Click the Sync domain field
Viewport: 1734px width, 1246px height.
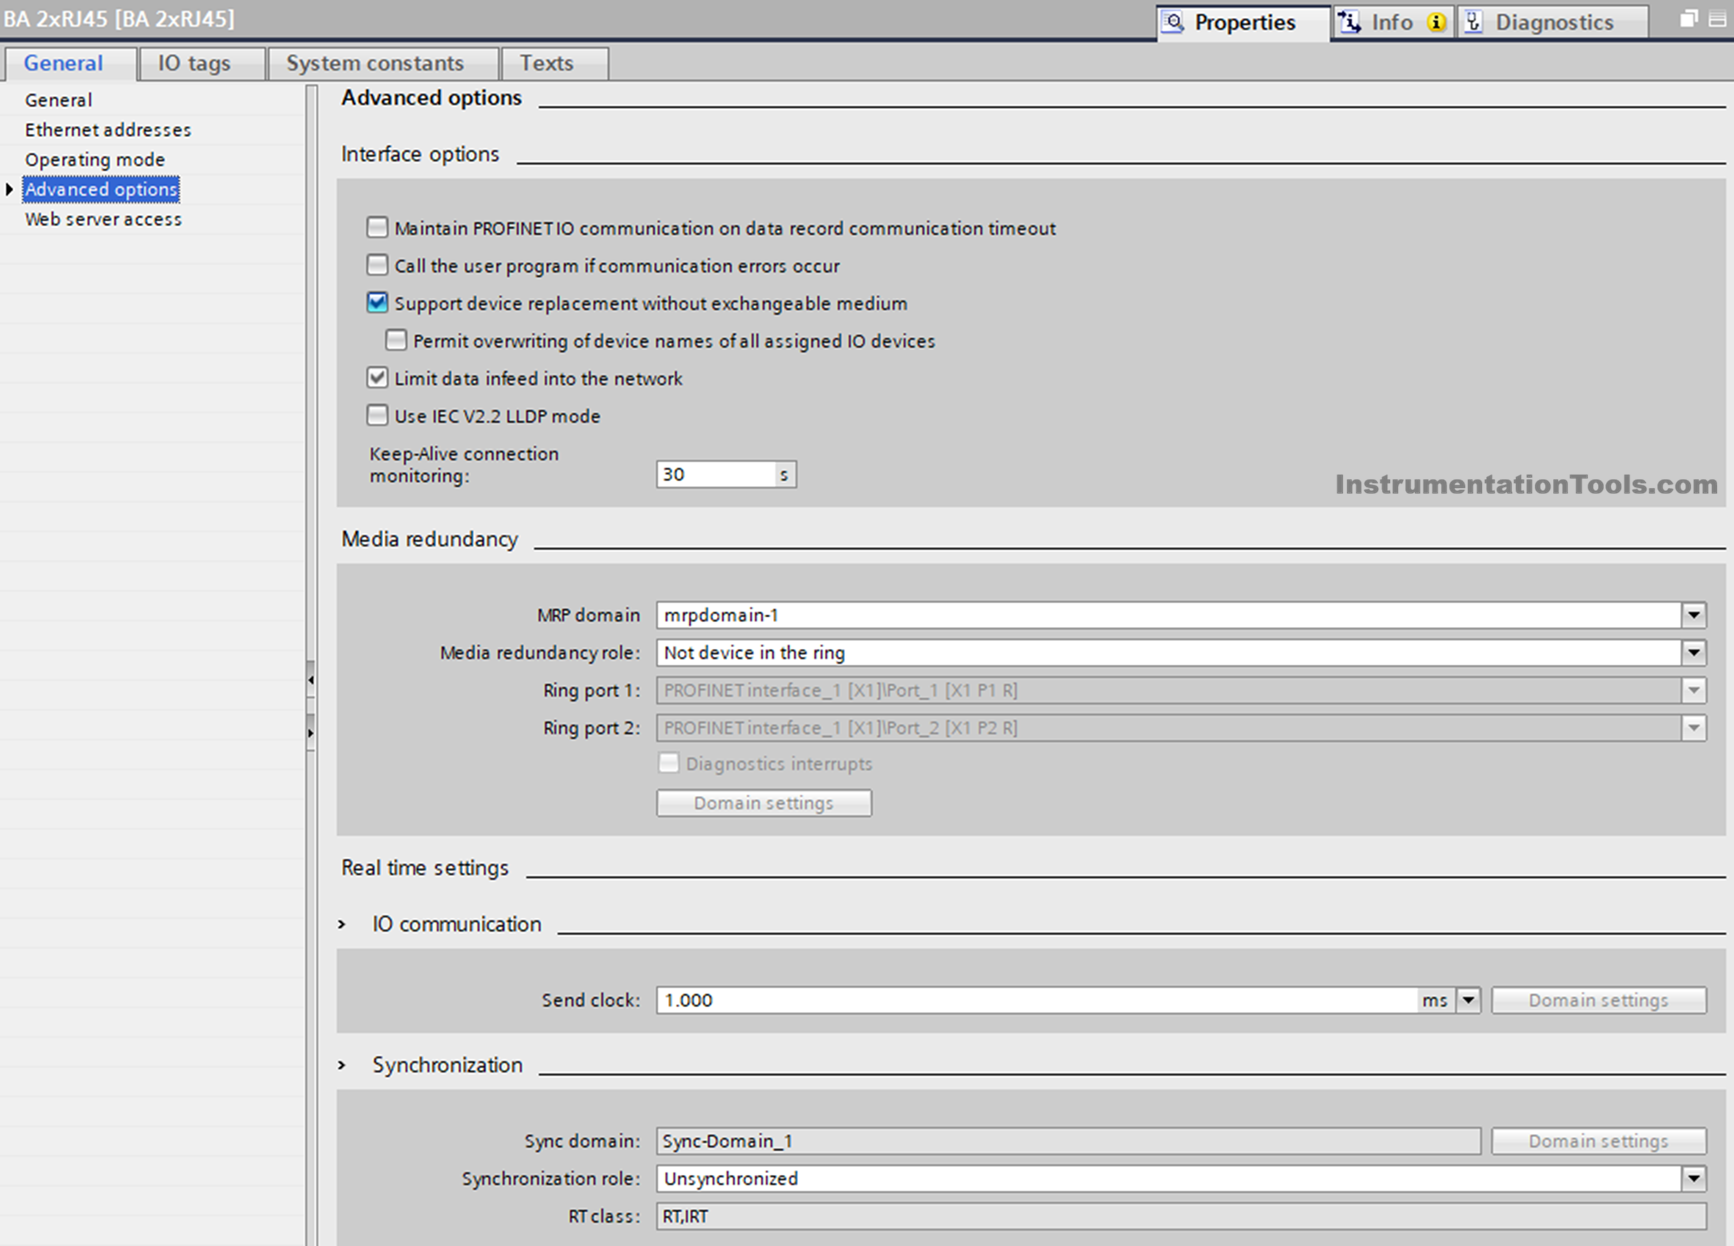pyautogui.click(x=1068, y=1141)
